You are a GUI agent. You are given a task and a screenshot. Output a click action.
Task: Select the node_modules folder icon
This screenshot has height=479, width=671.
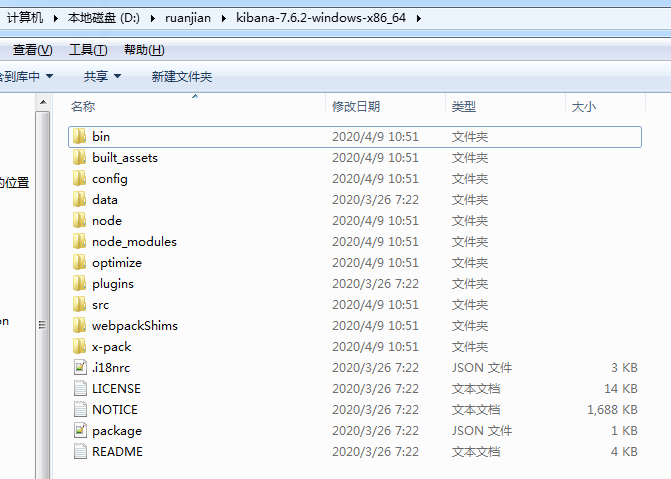tap(80, 241)
